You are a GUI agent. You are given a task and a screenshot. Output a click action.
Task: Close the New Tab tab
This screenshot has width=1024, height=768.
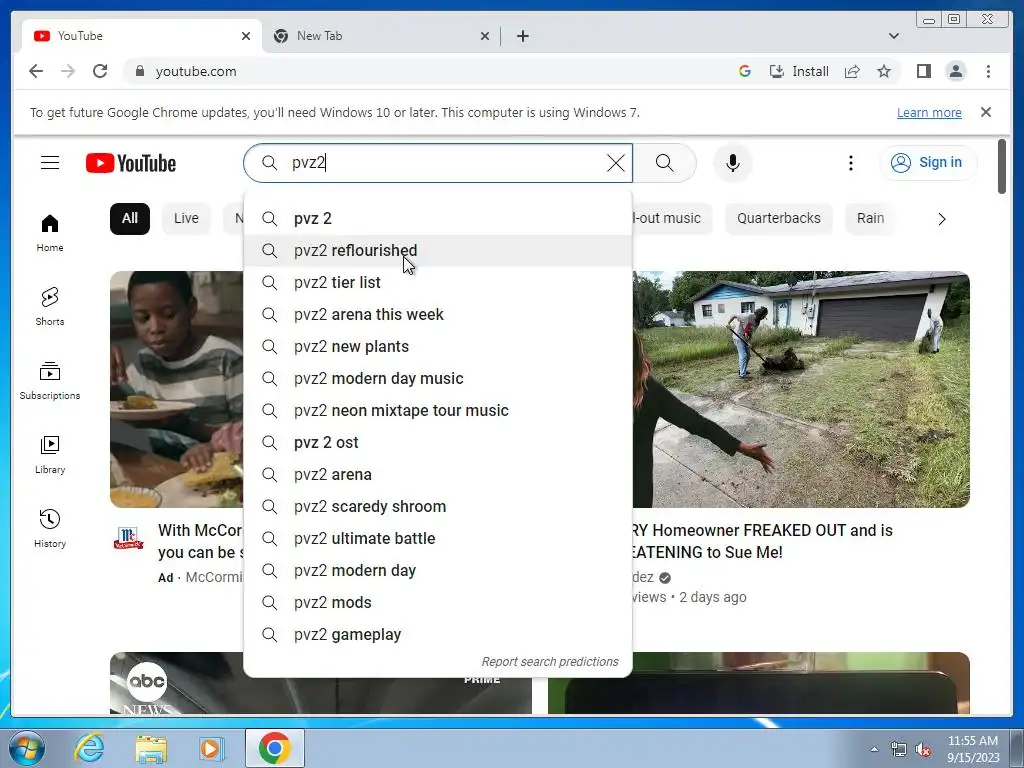click(485, 36)
